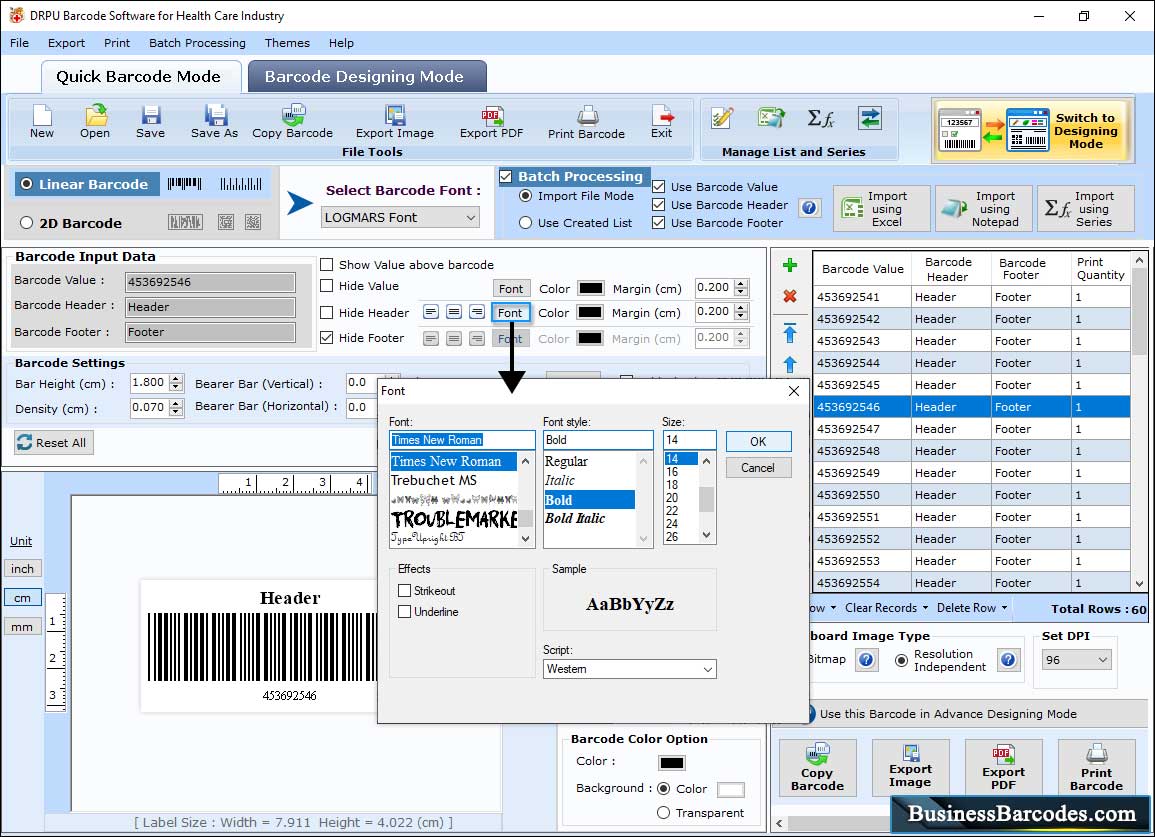The image size is (1155, 837).
Task: Click the help icon beside Use Barcode Header
Action: click(x=810, y=208)
